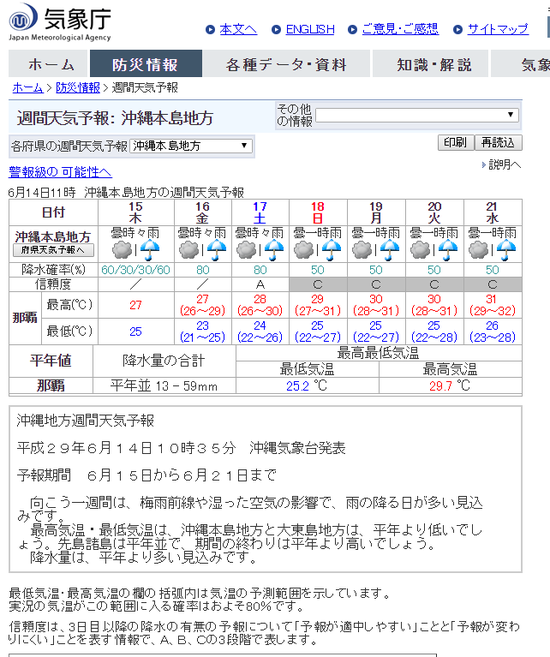The image size is (550, 657).
Task: Click the 週間天気予報: 沖縄本島地方 page title
Action: click(115, 118)
